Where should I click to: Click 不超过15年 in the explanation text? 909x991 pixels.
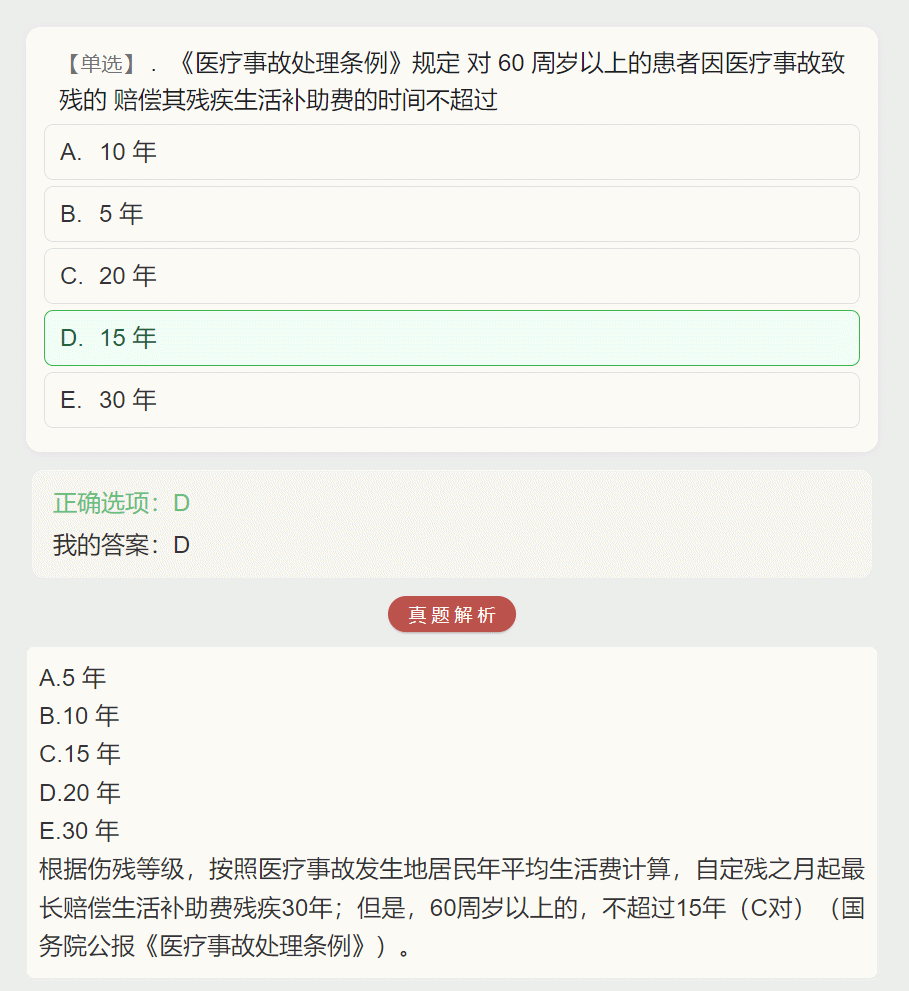[x=664, y=908]
